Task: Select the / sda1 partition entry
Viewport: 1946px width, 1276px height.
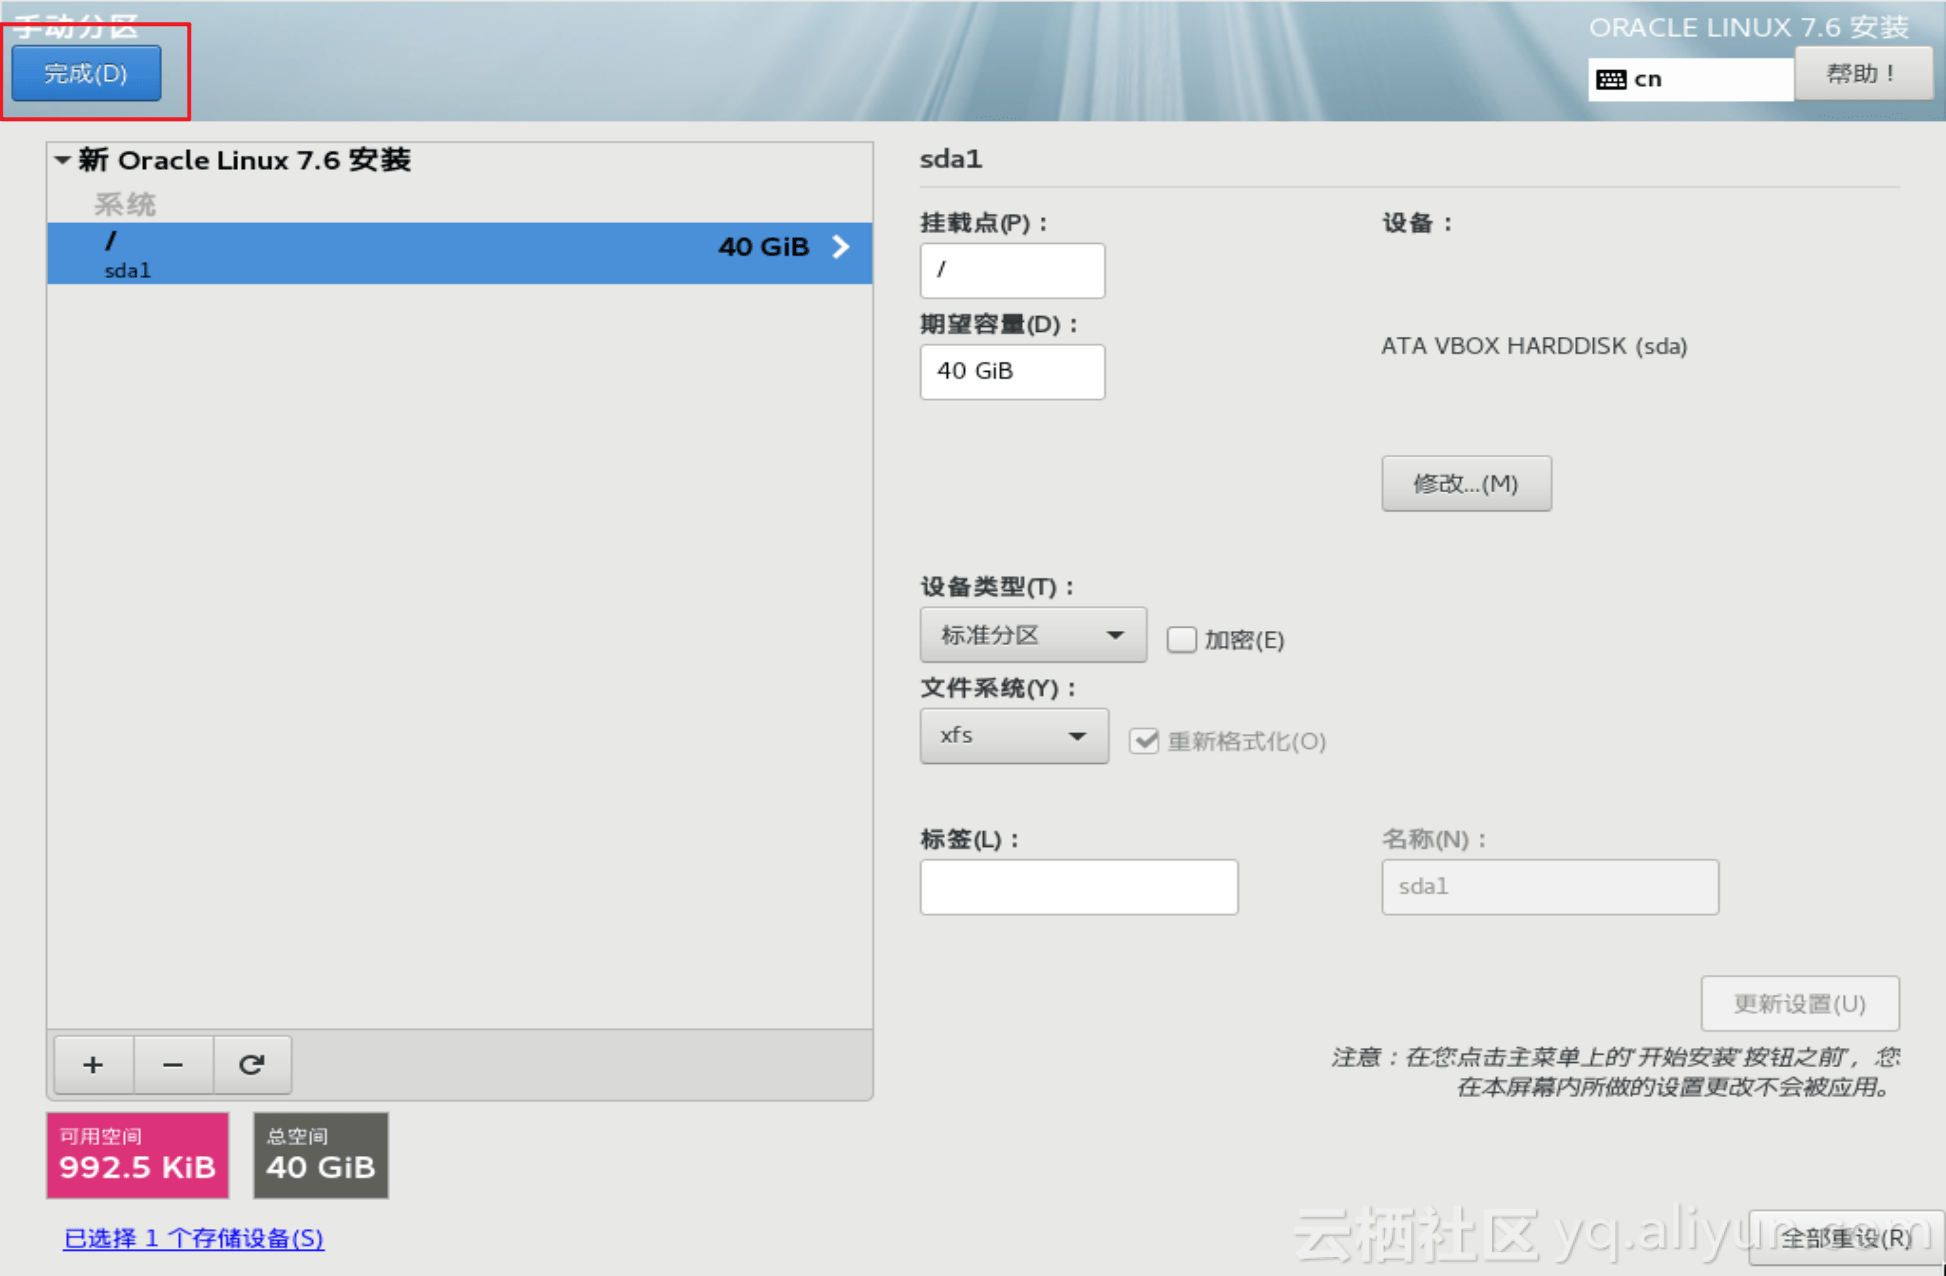Action: [x=400, y=253]
